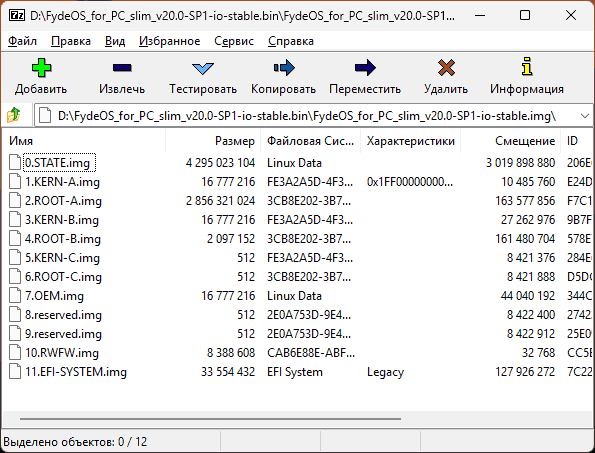Click file icon of 4.ROOT-B.img
Screen dimensions: 595x453
click(15, 238)
